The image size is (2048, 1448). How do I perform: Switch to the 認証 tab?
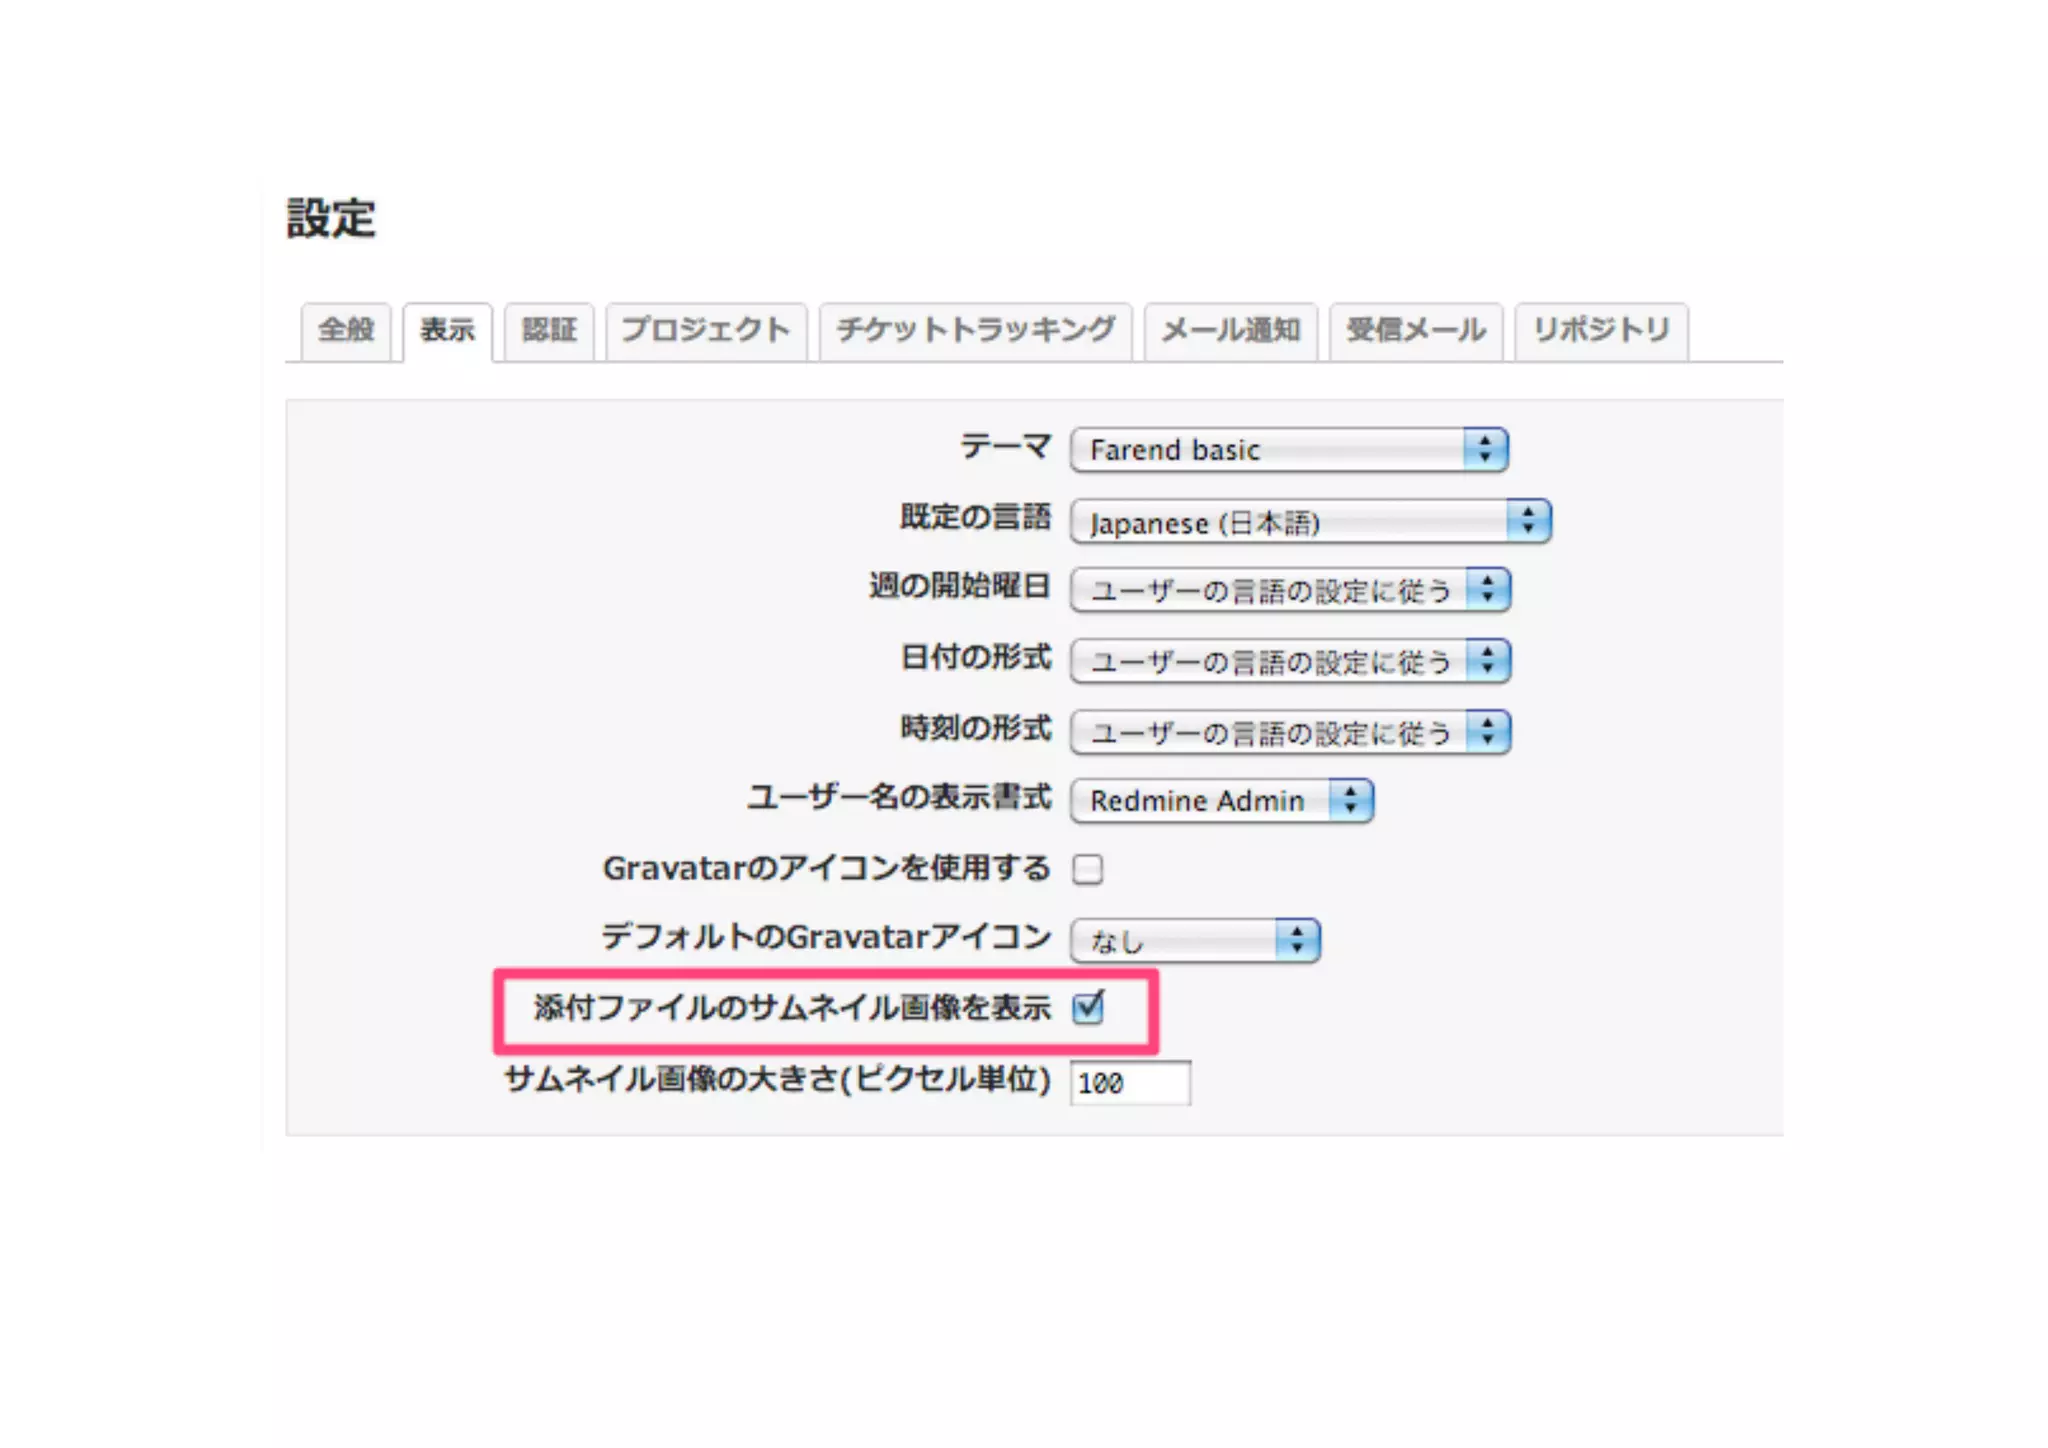pos(549,330)
